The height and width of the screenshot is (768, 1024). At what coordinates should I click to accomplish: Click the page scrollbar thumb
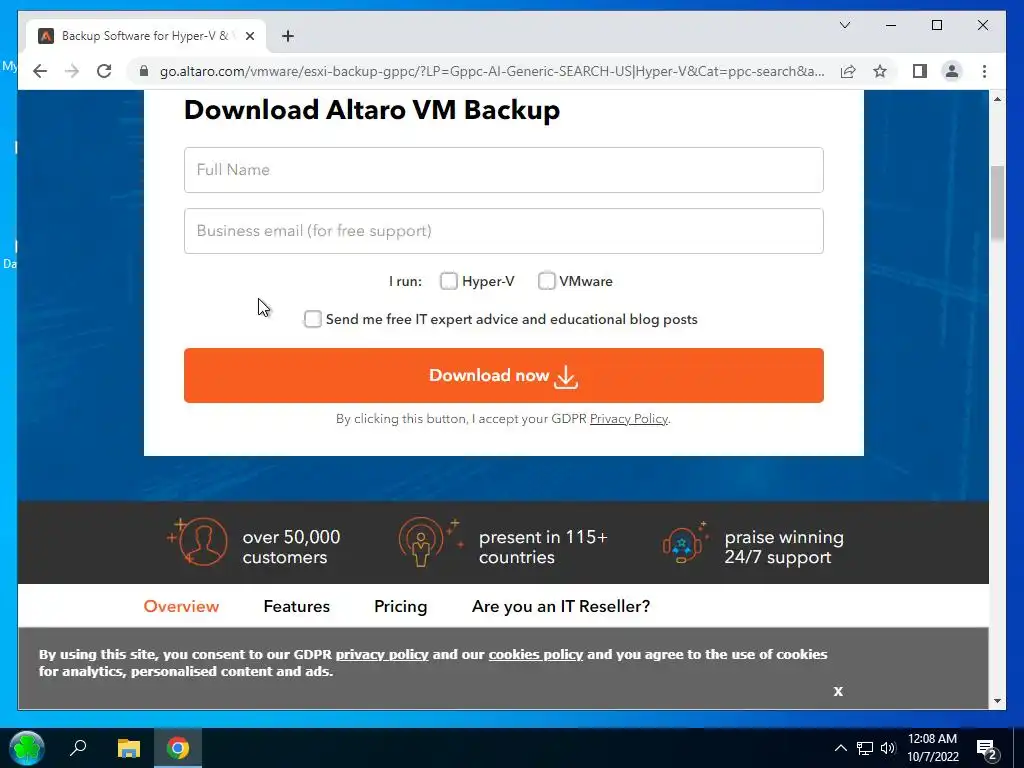[x=997, y=204]
